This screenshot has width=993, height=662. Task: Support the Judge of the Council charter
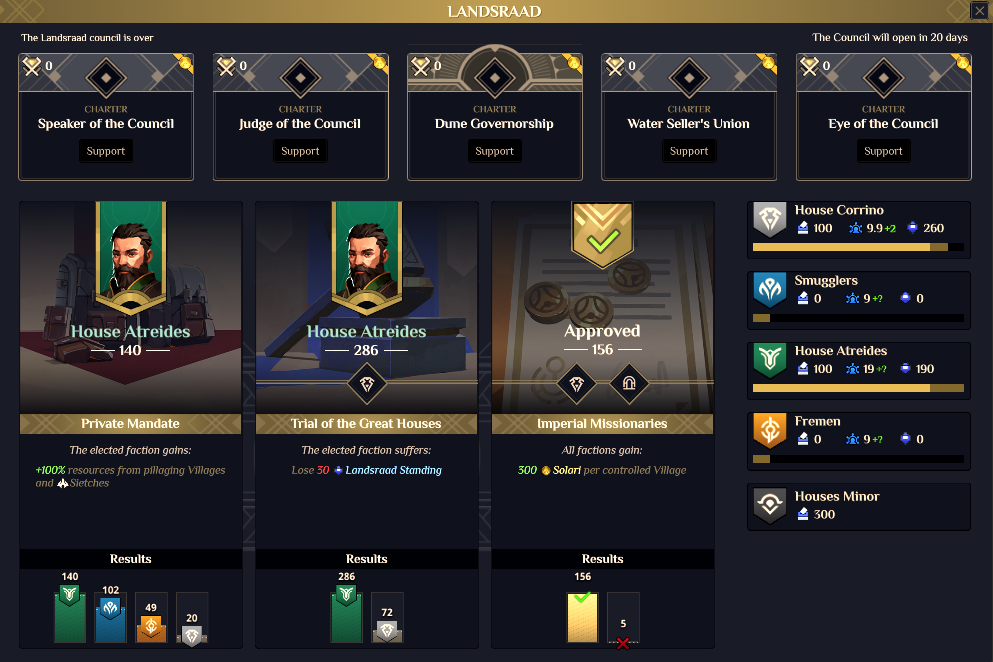coord(300,151)
